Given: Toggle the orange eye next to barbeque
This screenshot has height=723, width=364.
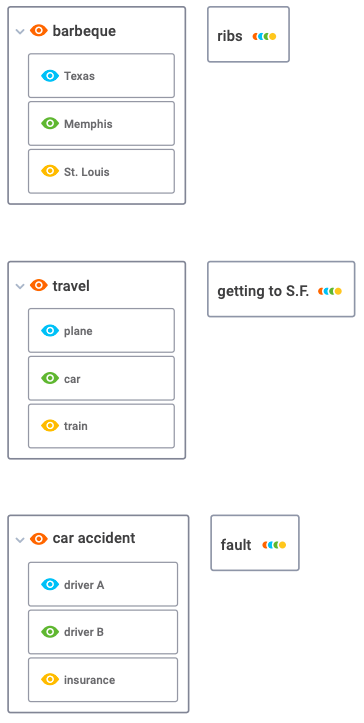Looking at the screenshot, I should [x=39, y=31].
